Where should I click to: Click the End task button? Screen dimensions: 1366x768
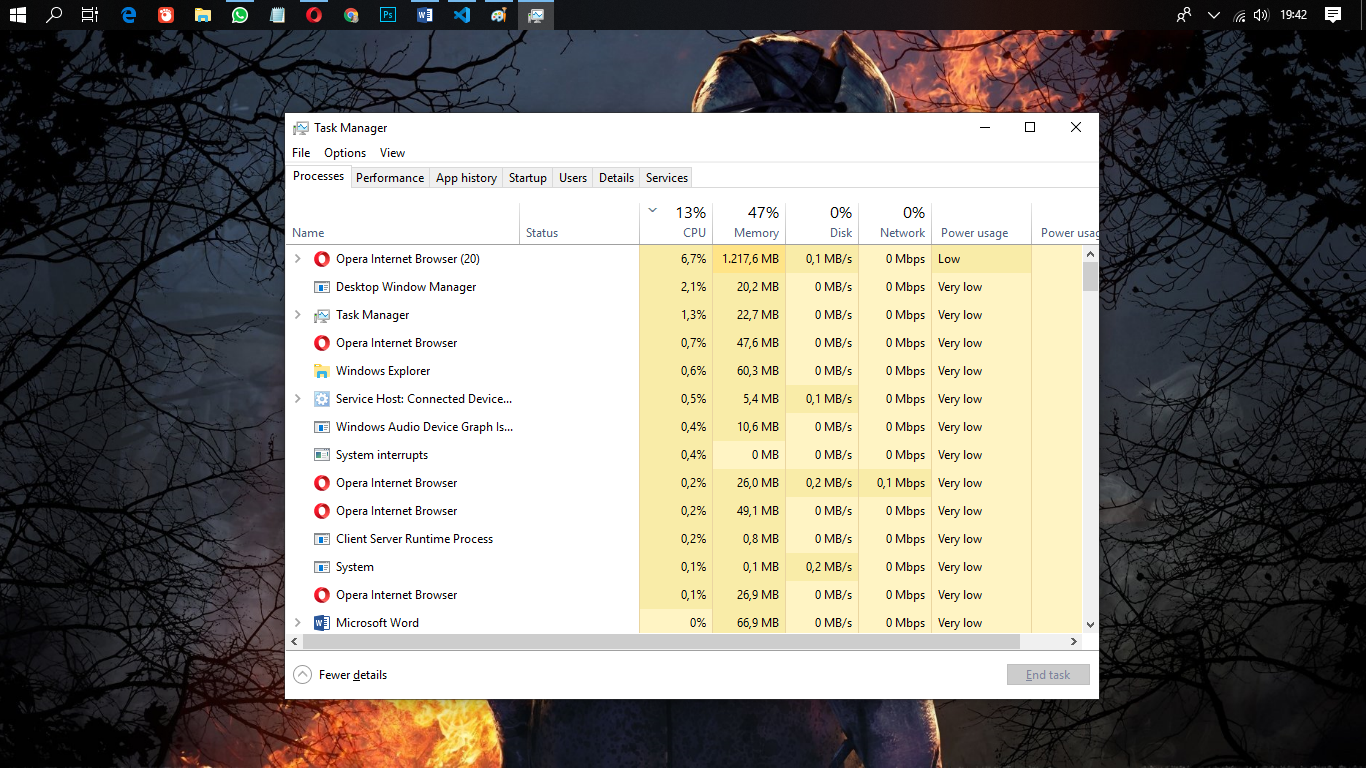[1048, 675]
